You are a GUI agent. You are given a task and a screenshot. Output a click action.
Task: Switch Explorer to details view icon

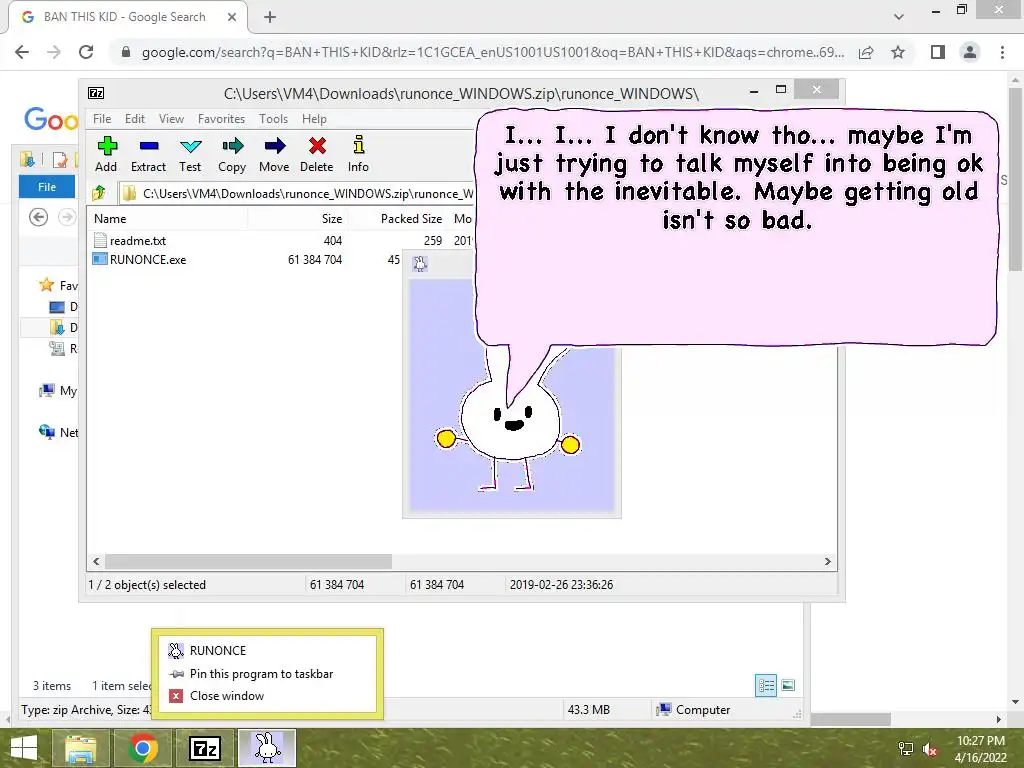point(766,685)
